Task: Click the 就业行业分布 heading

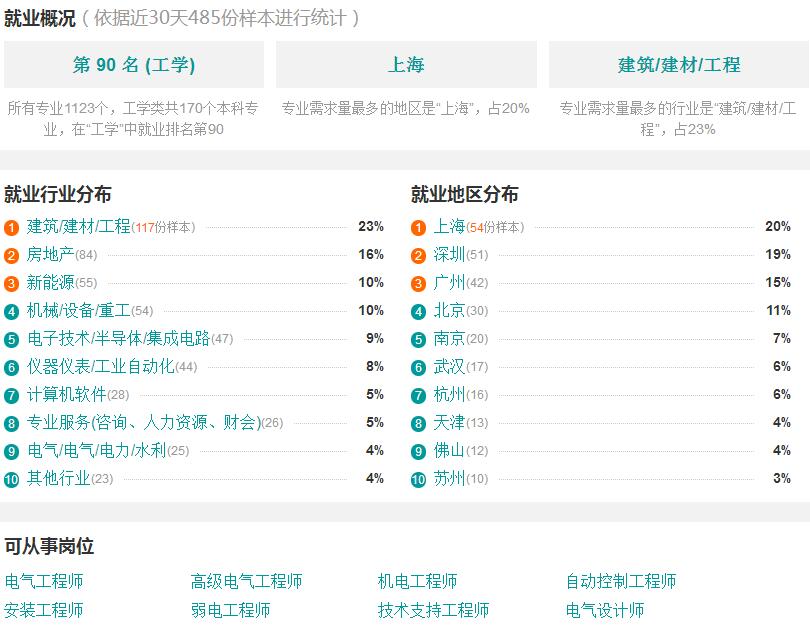Action: coord(57,194)
